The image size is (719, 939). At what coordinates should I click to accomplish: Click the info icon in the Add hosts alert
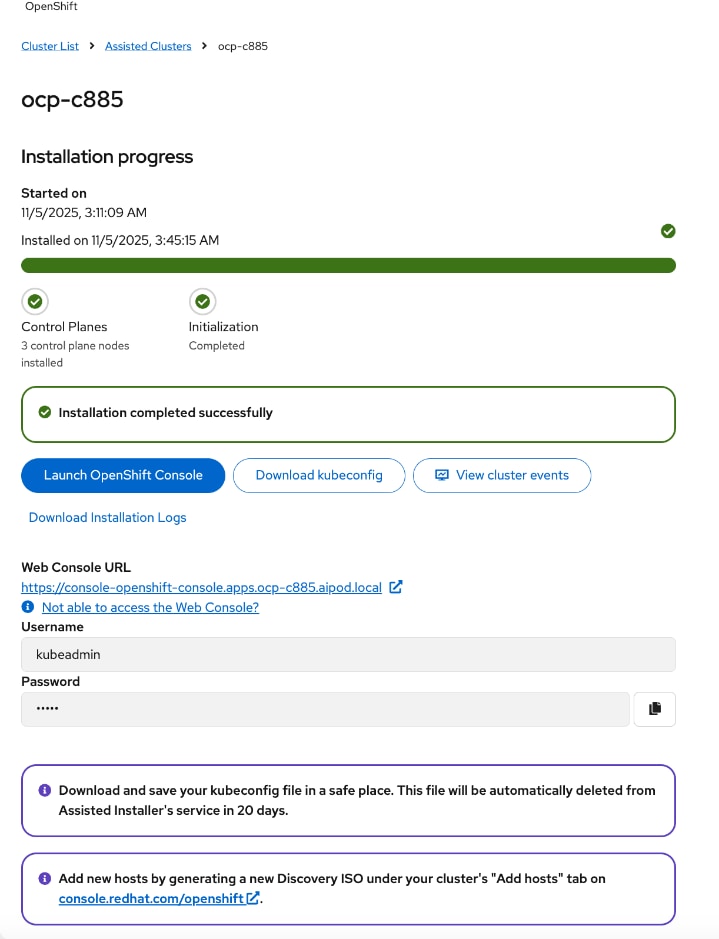tap(43, 878)
